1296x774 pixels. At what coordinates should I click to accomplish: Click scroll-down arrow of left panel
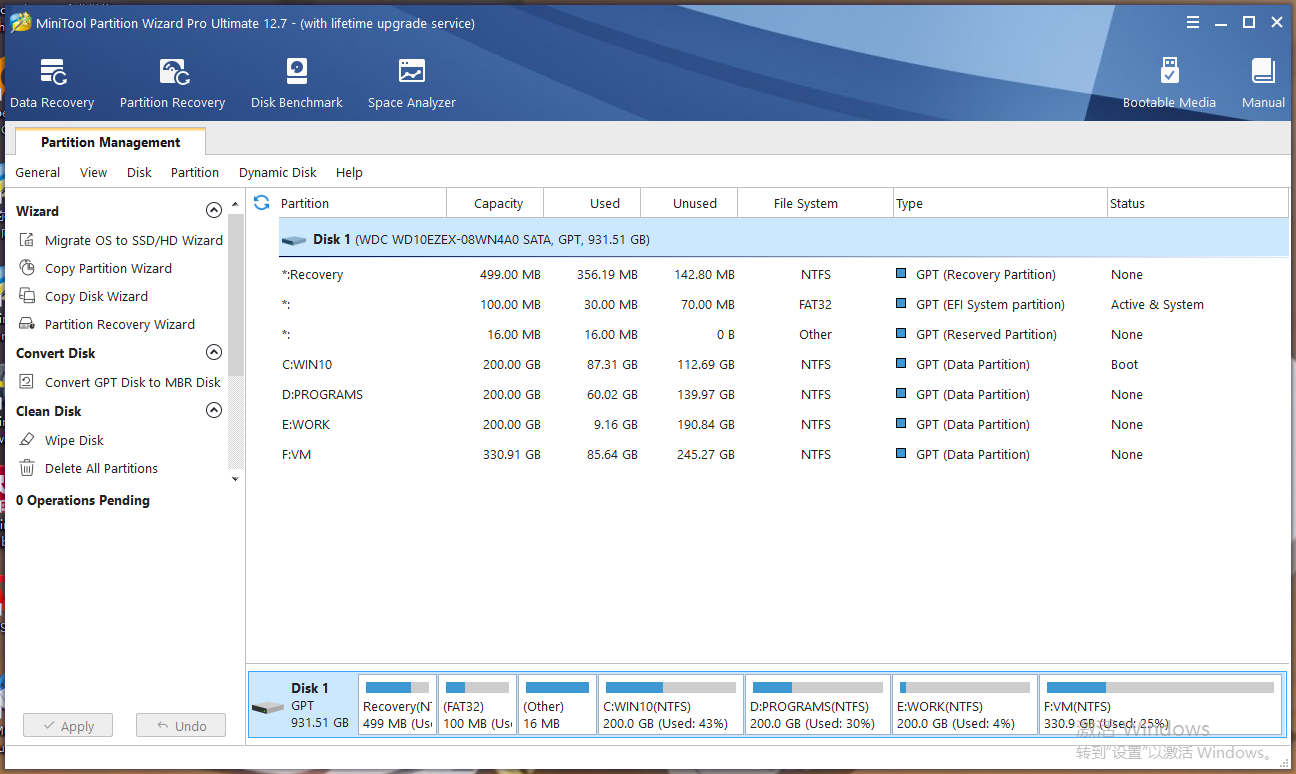point(236,479)
